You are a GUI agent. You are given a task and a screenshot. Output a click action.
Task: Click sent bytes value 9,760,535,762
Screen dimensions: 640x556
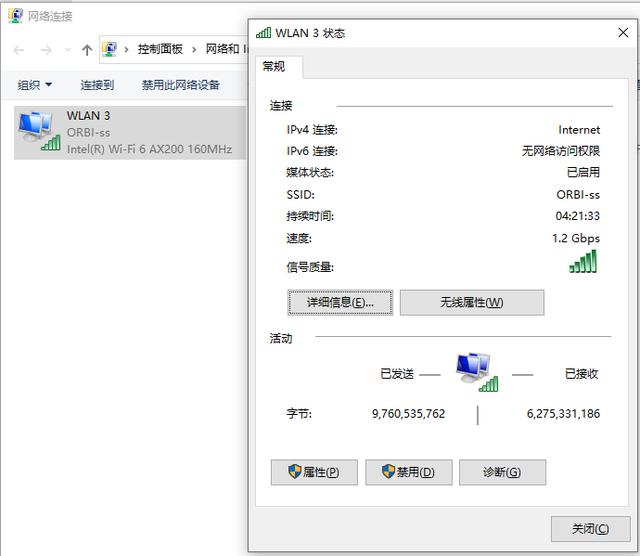pos(409,414)
